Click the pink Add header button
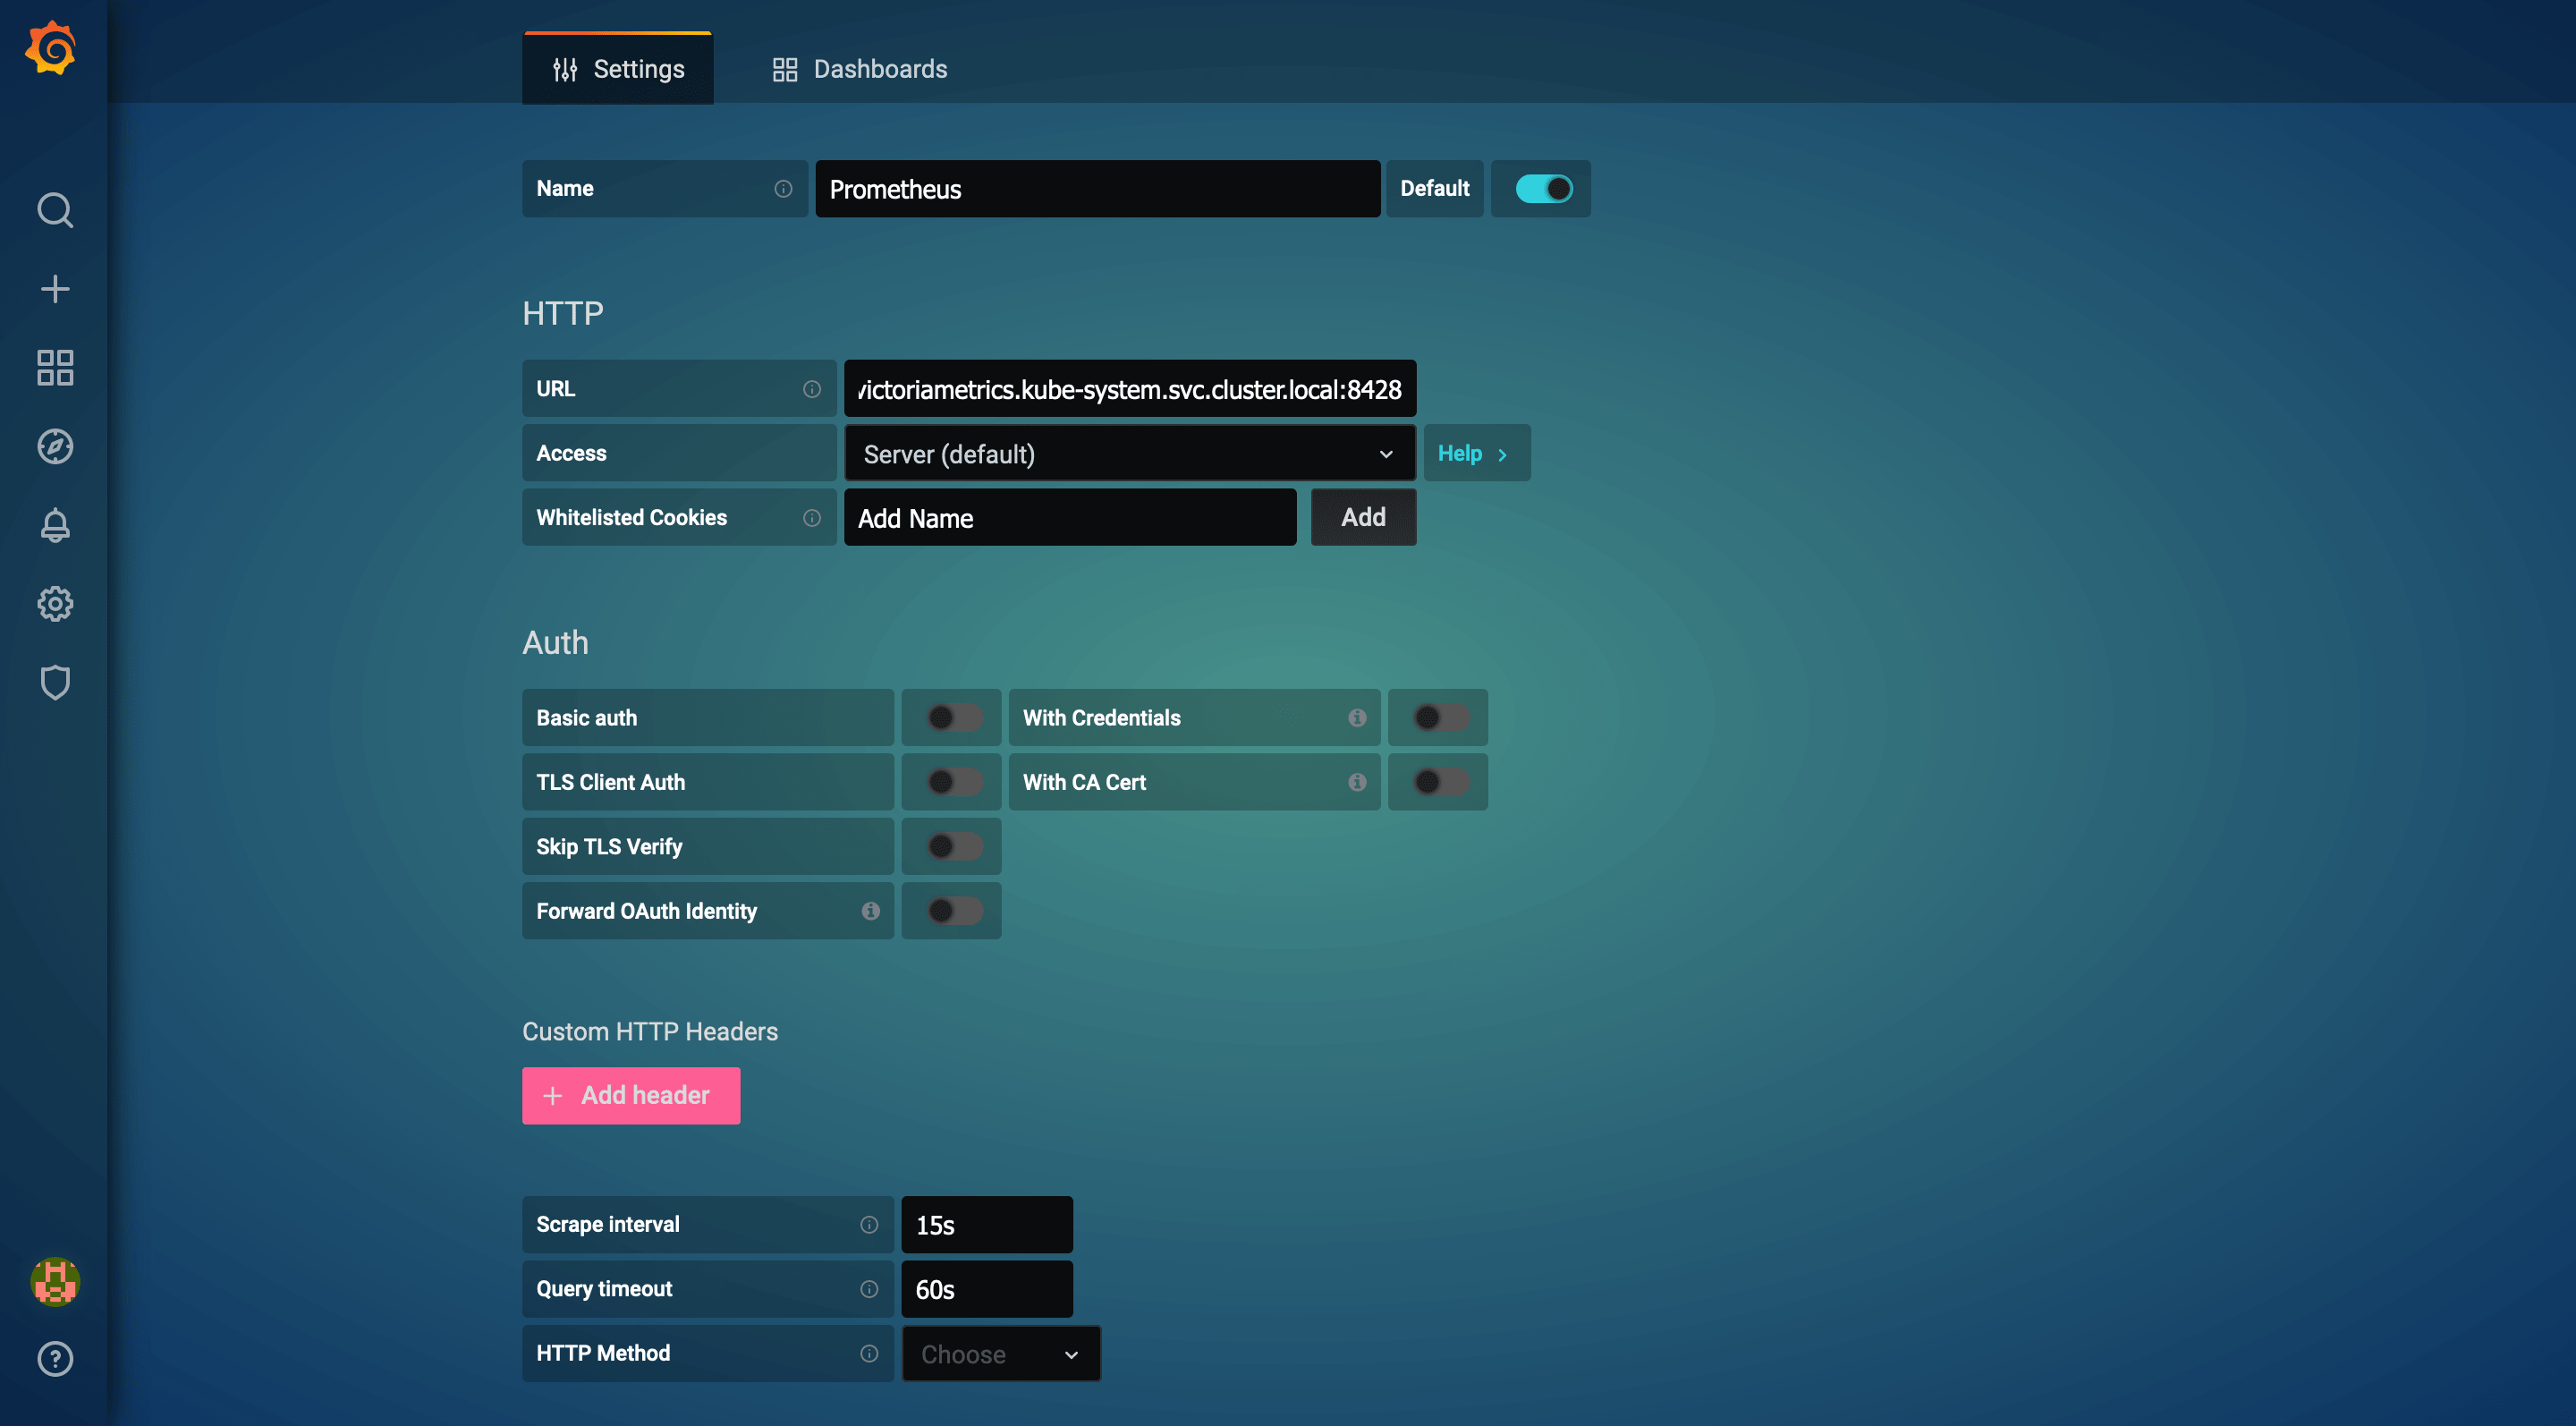This screenshot has height=1426, width=2576. (x=631, y=1095)
